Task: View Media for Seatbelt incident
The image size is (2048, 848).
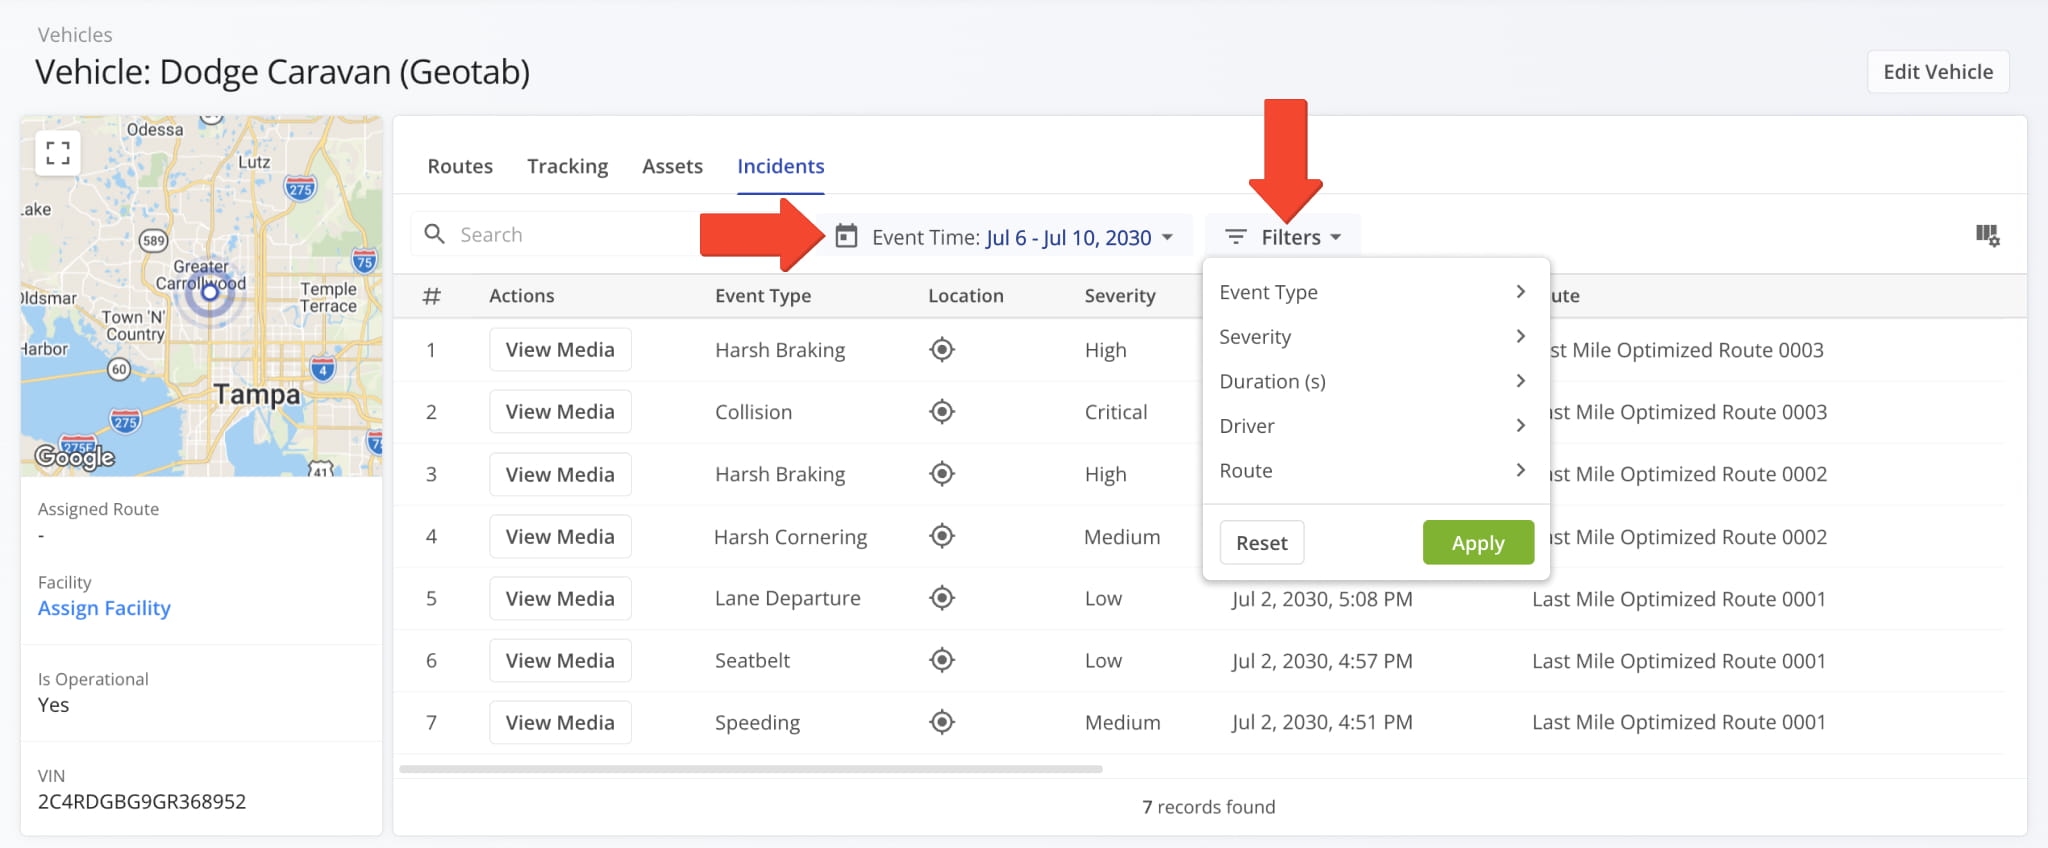Action: pos(560,660)
